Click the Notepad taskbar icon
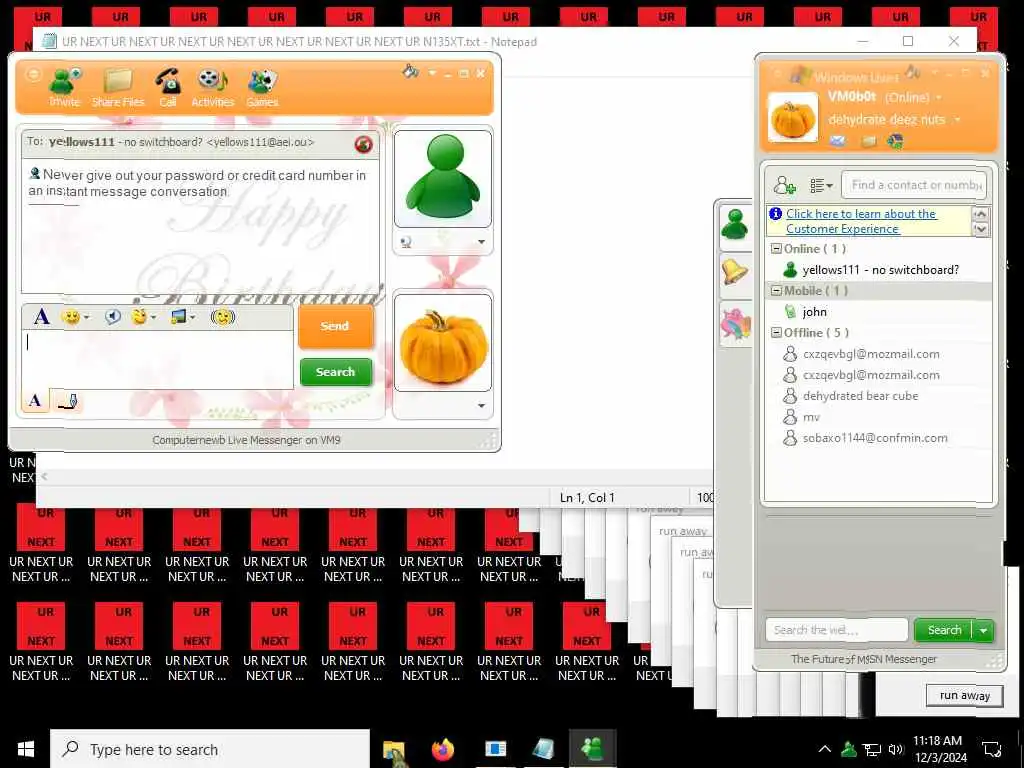Viewport: 1024px width, 768px height. pyautogui.click(x=543, y=749)
